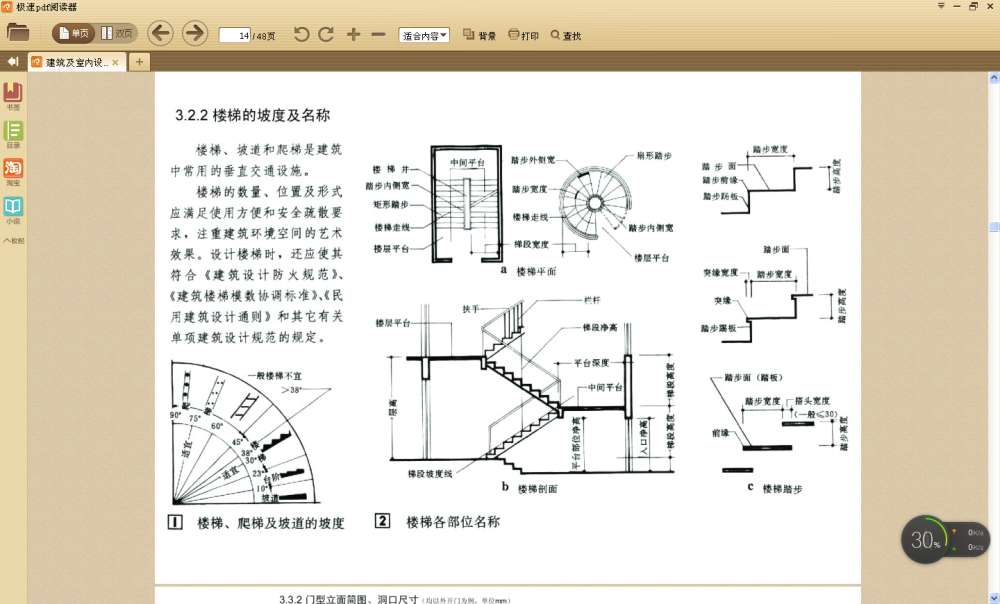This screenshot has width=1000, height=604.
Task: Go to next page with the forward arrow
Action: pos(195,33)
